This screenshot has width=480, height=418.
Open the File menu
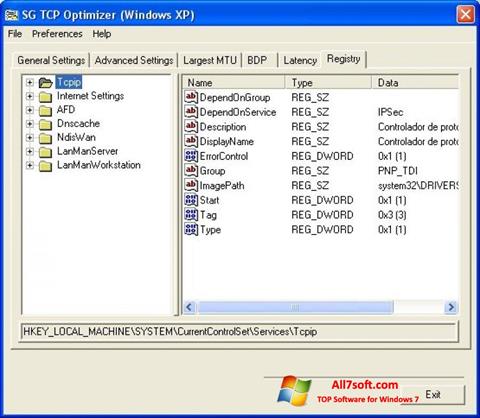(x=15, y=34)
